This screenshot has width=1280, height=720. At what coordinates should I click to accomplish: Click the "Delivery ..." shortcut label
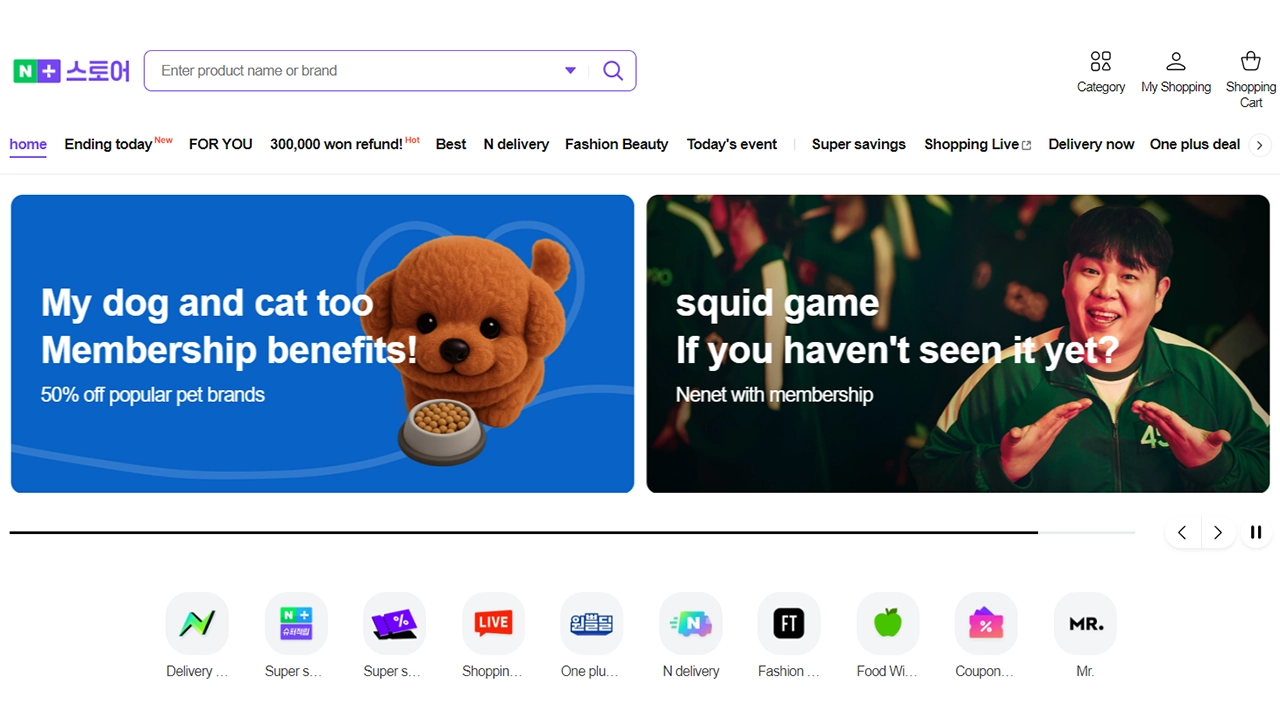tap(197, 671)
